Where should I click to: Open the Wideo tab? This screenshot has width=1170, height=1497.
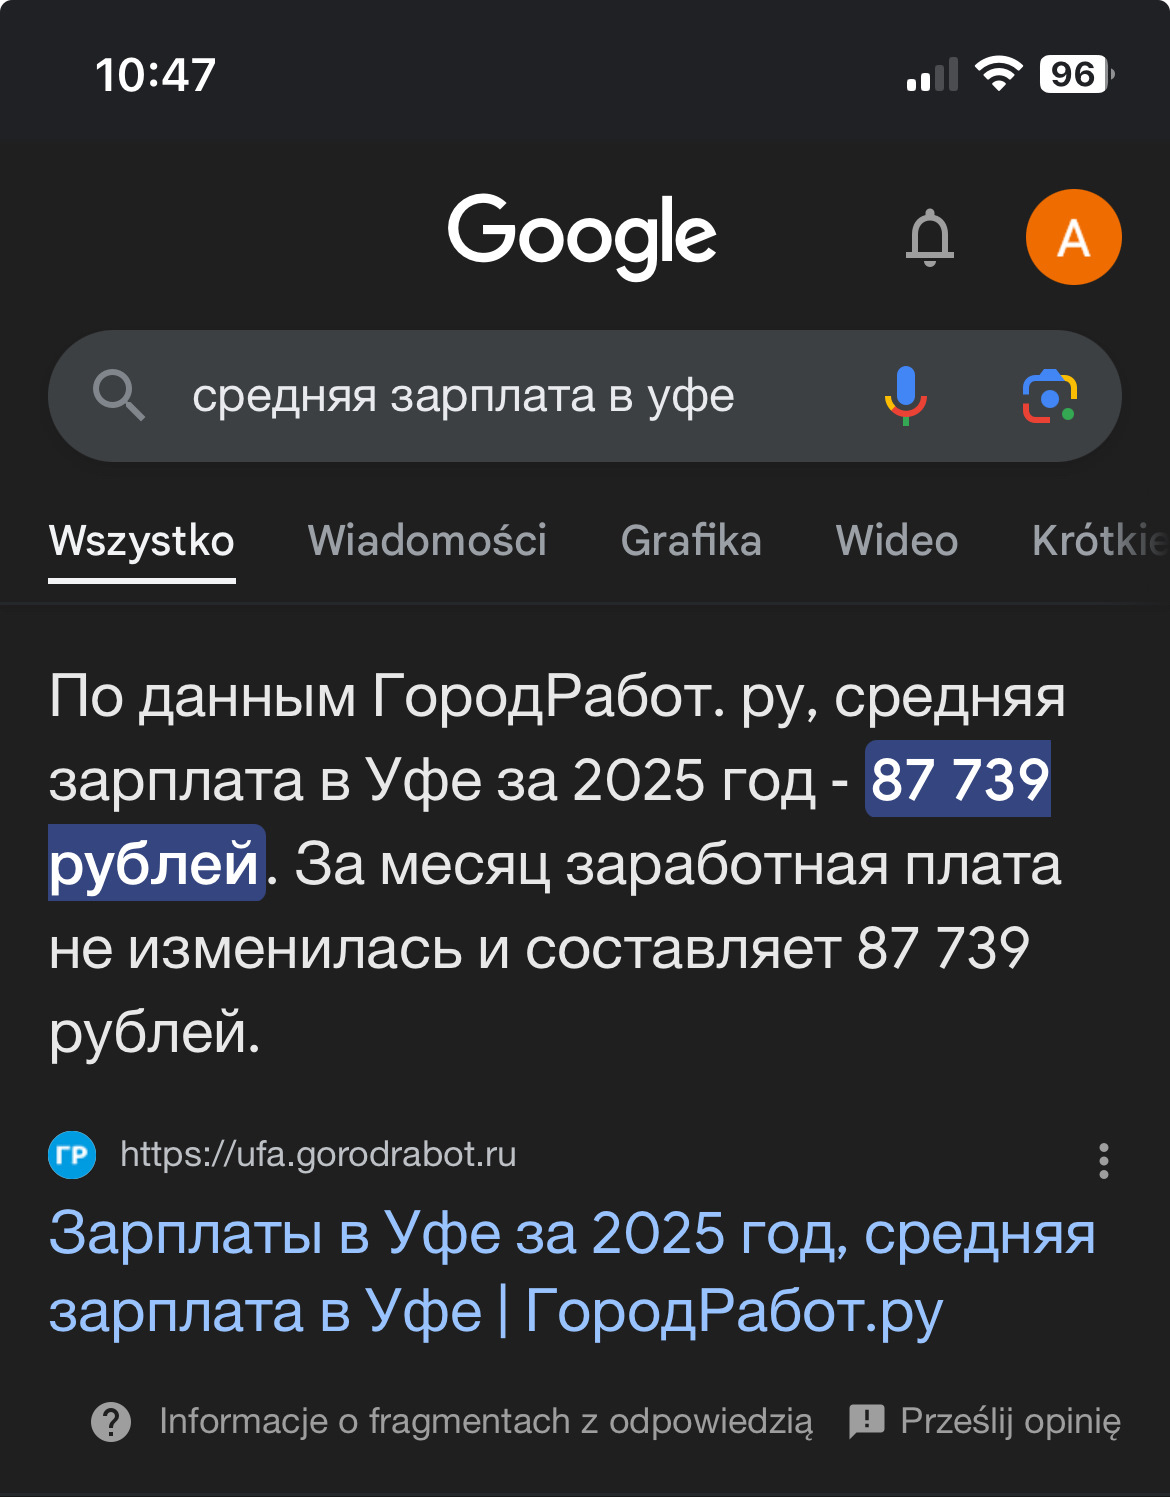pos(896,541)
